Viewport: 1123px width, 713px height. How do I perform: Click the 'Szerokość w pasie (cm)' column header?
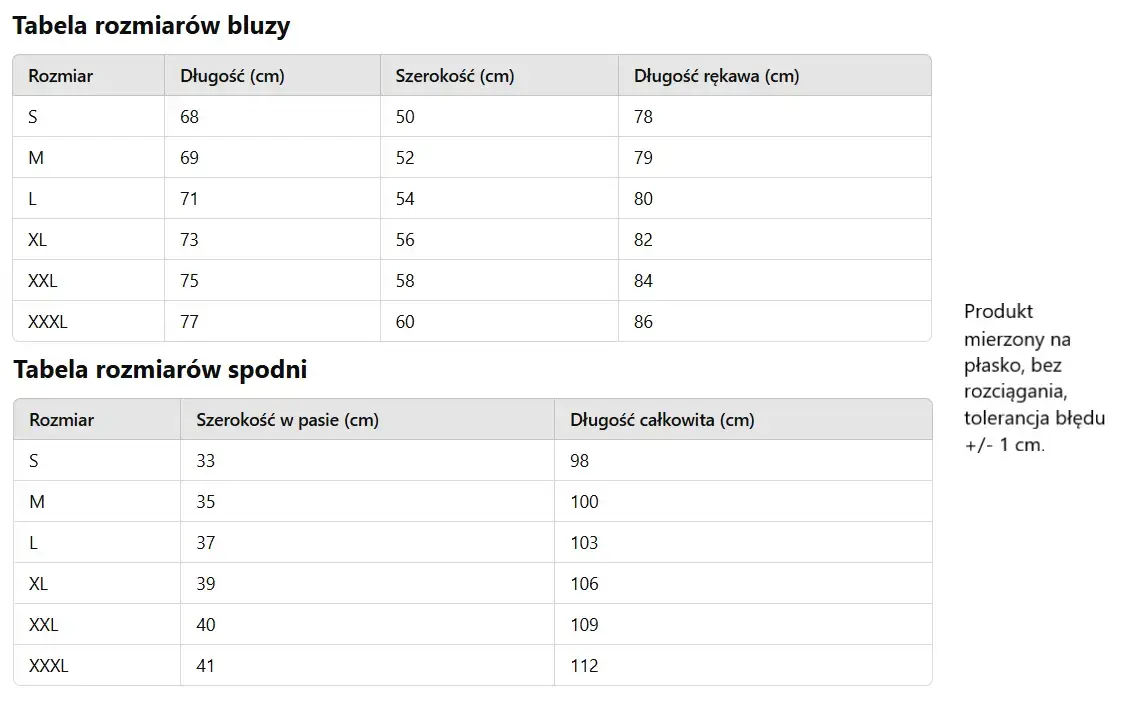click(287, 420)
